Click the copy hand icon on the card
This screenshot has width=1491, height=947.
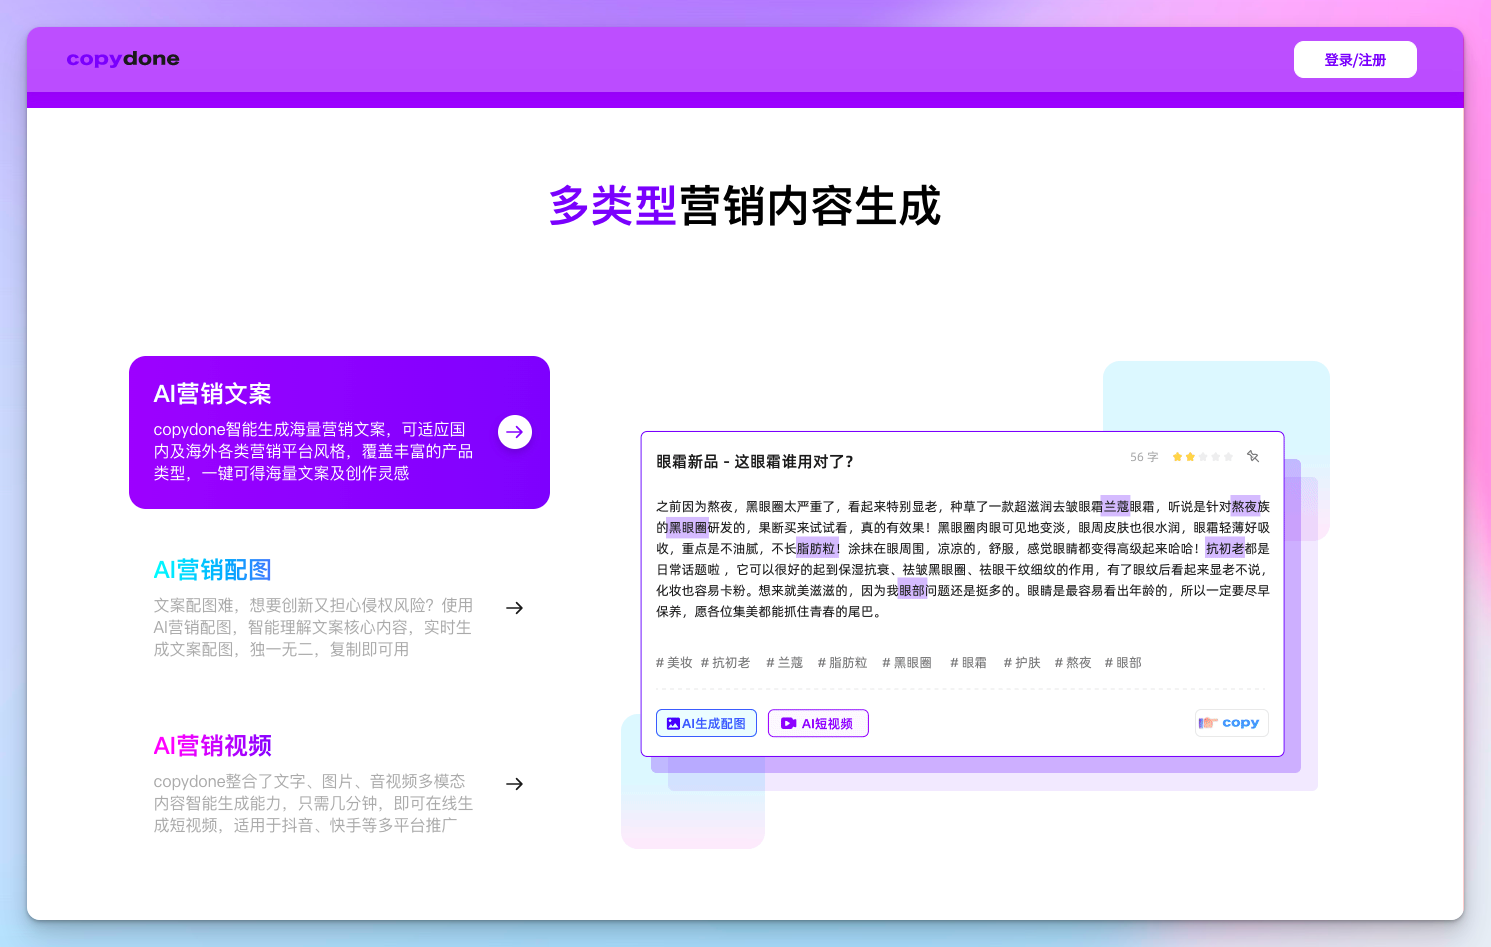pos(1206,722)
